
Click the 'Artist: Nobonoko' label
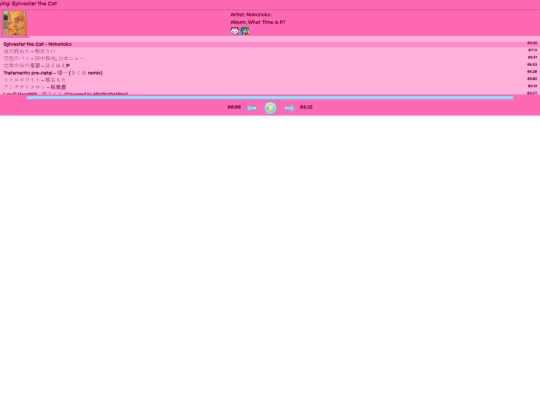[250, 14]
